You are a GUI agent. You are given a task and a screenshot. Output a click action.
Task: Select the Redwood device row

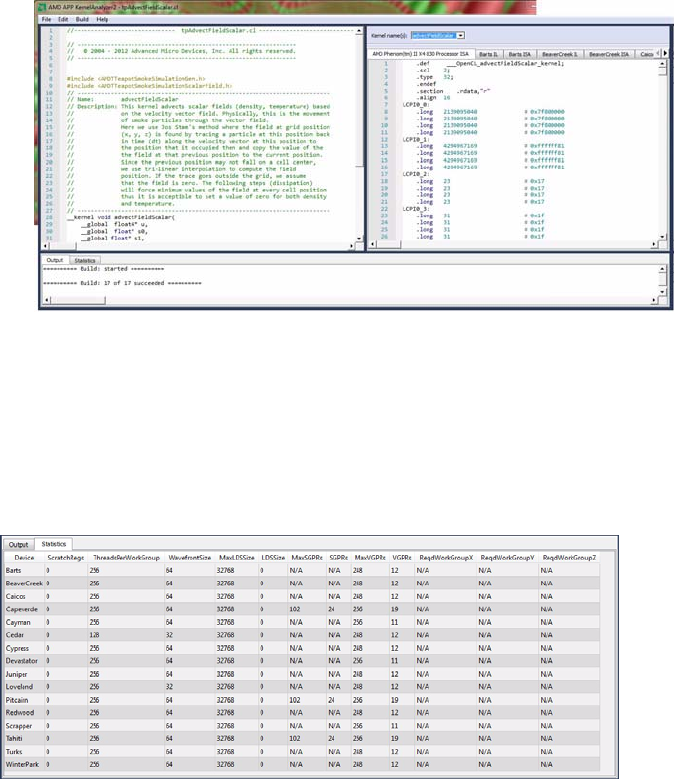[x=301, y=712]
